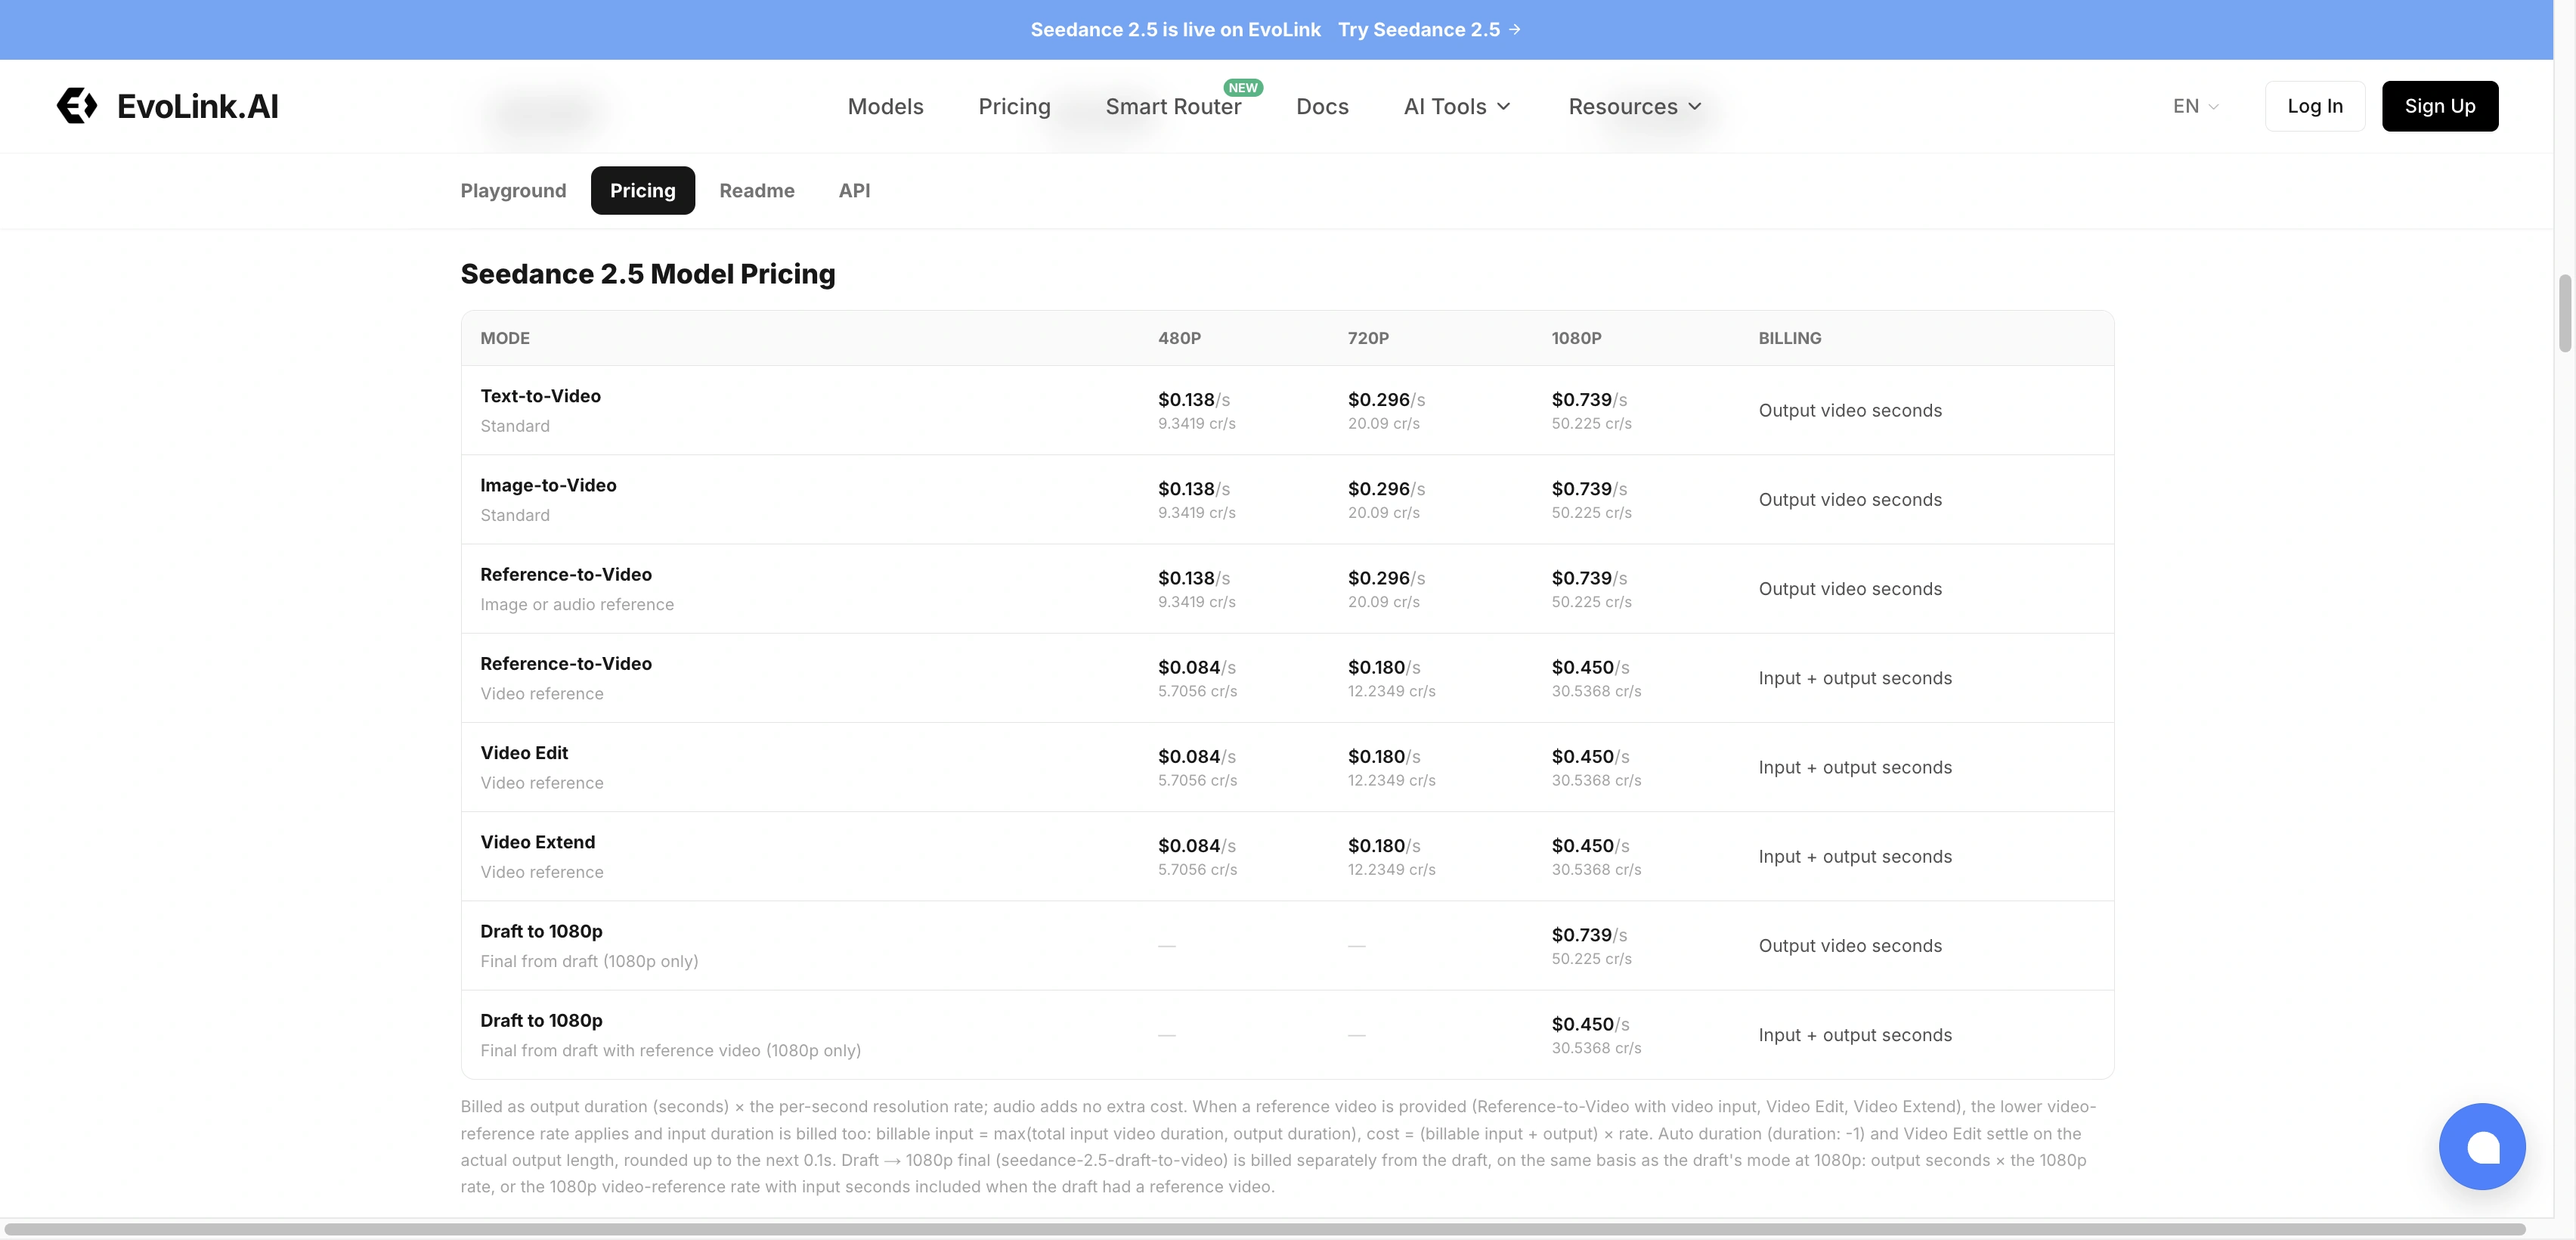Select the Image-to-Video row title
This screenshot has width=2576, height=1240.
click(548, 485)
